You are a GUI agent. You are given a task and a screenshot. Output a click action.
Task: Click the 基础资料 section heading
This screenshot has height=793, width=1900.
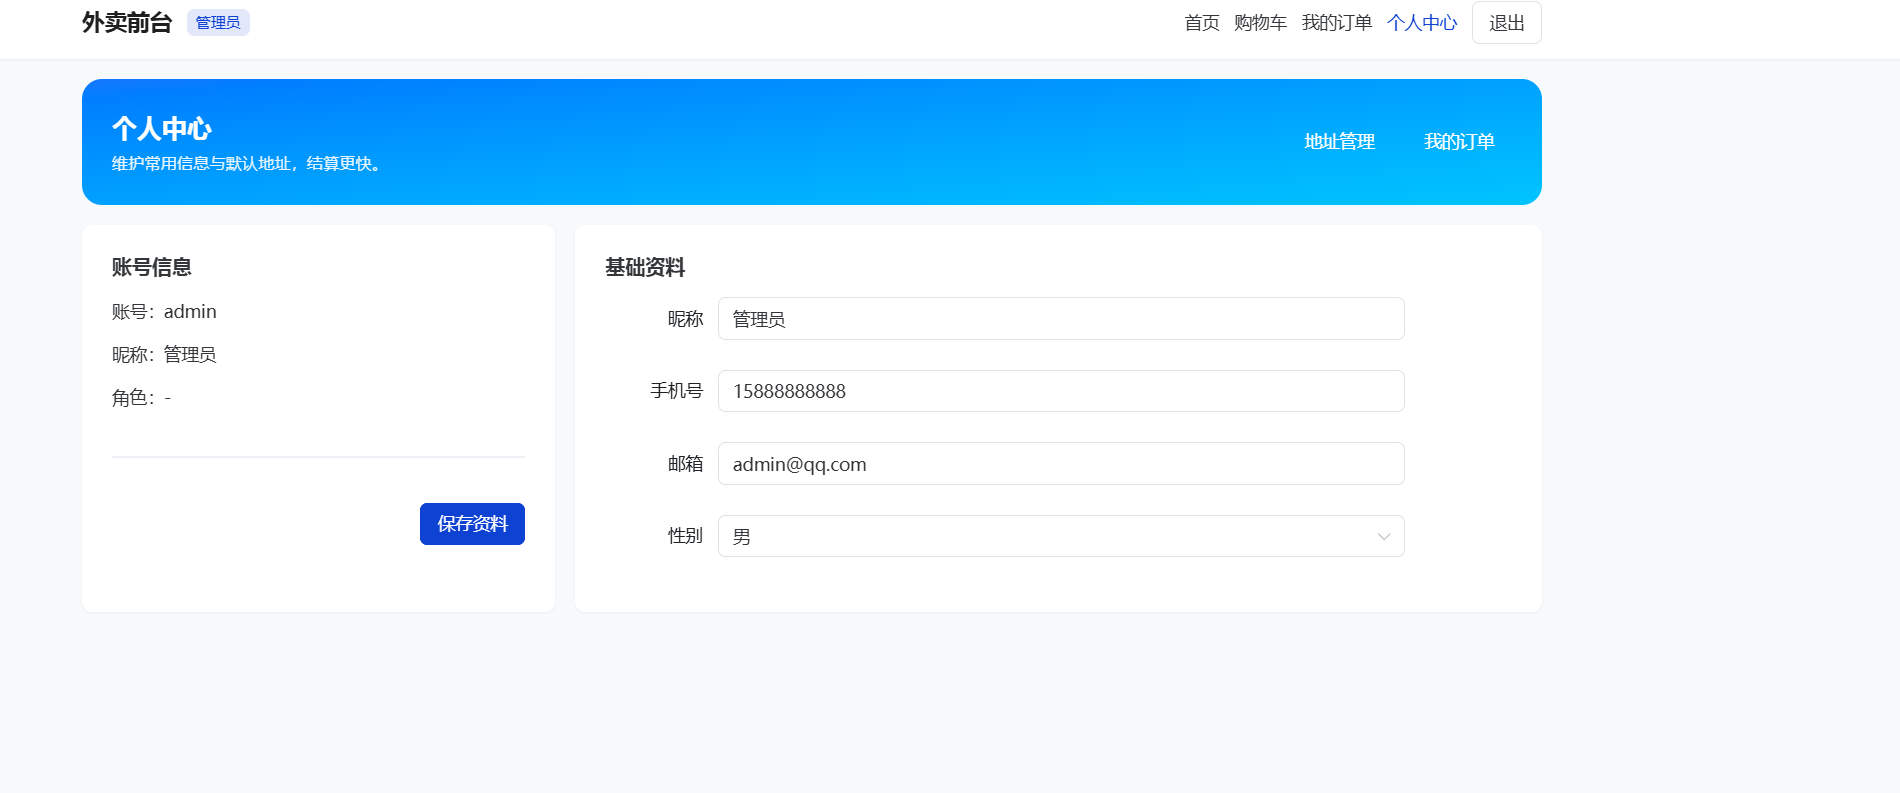pyautogui.click(x=645, y=267)
